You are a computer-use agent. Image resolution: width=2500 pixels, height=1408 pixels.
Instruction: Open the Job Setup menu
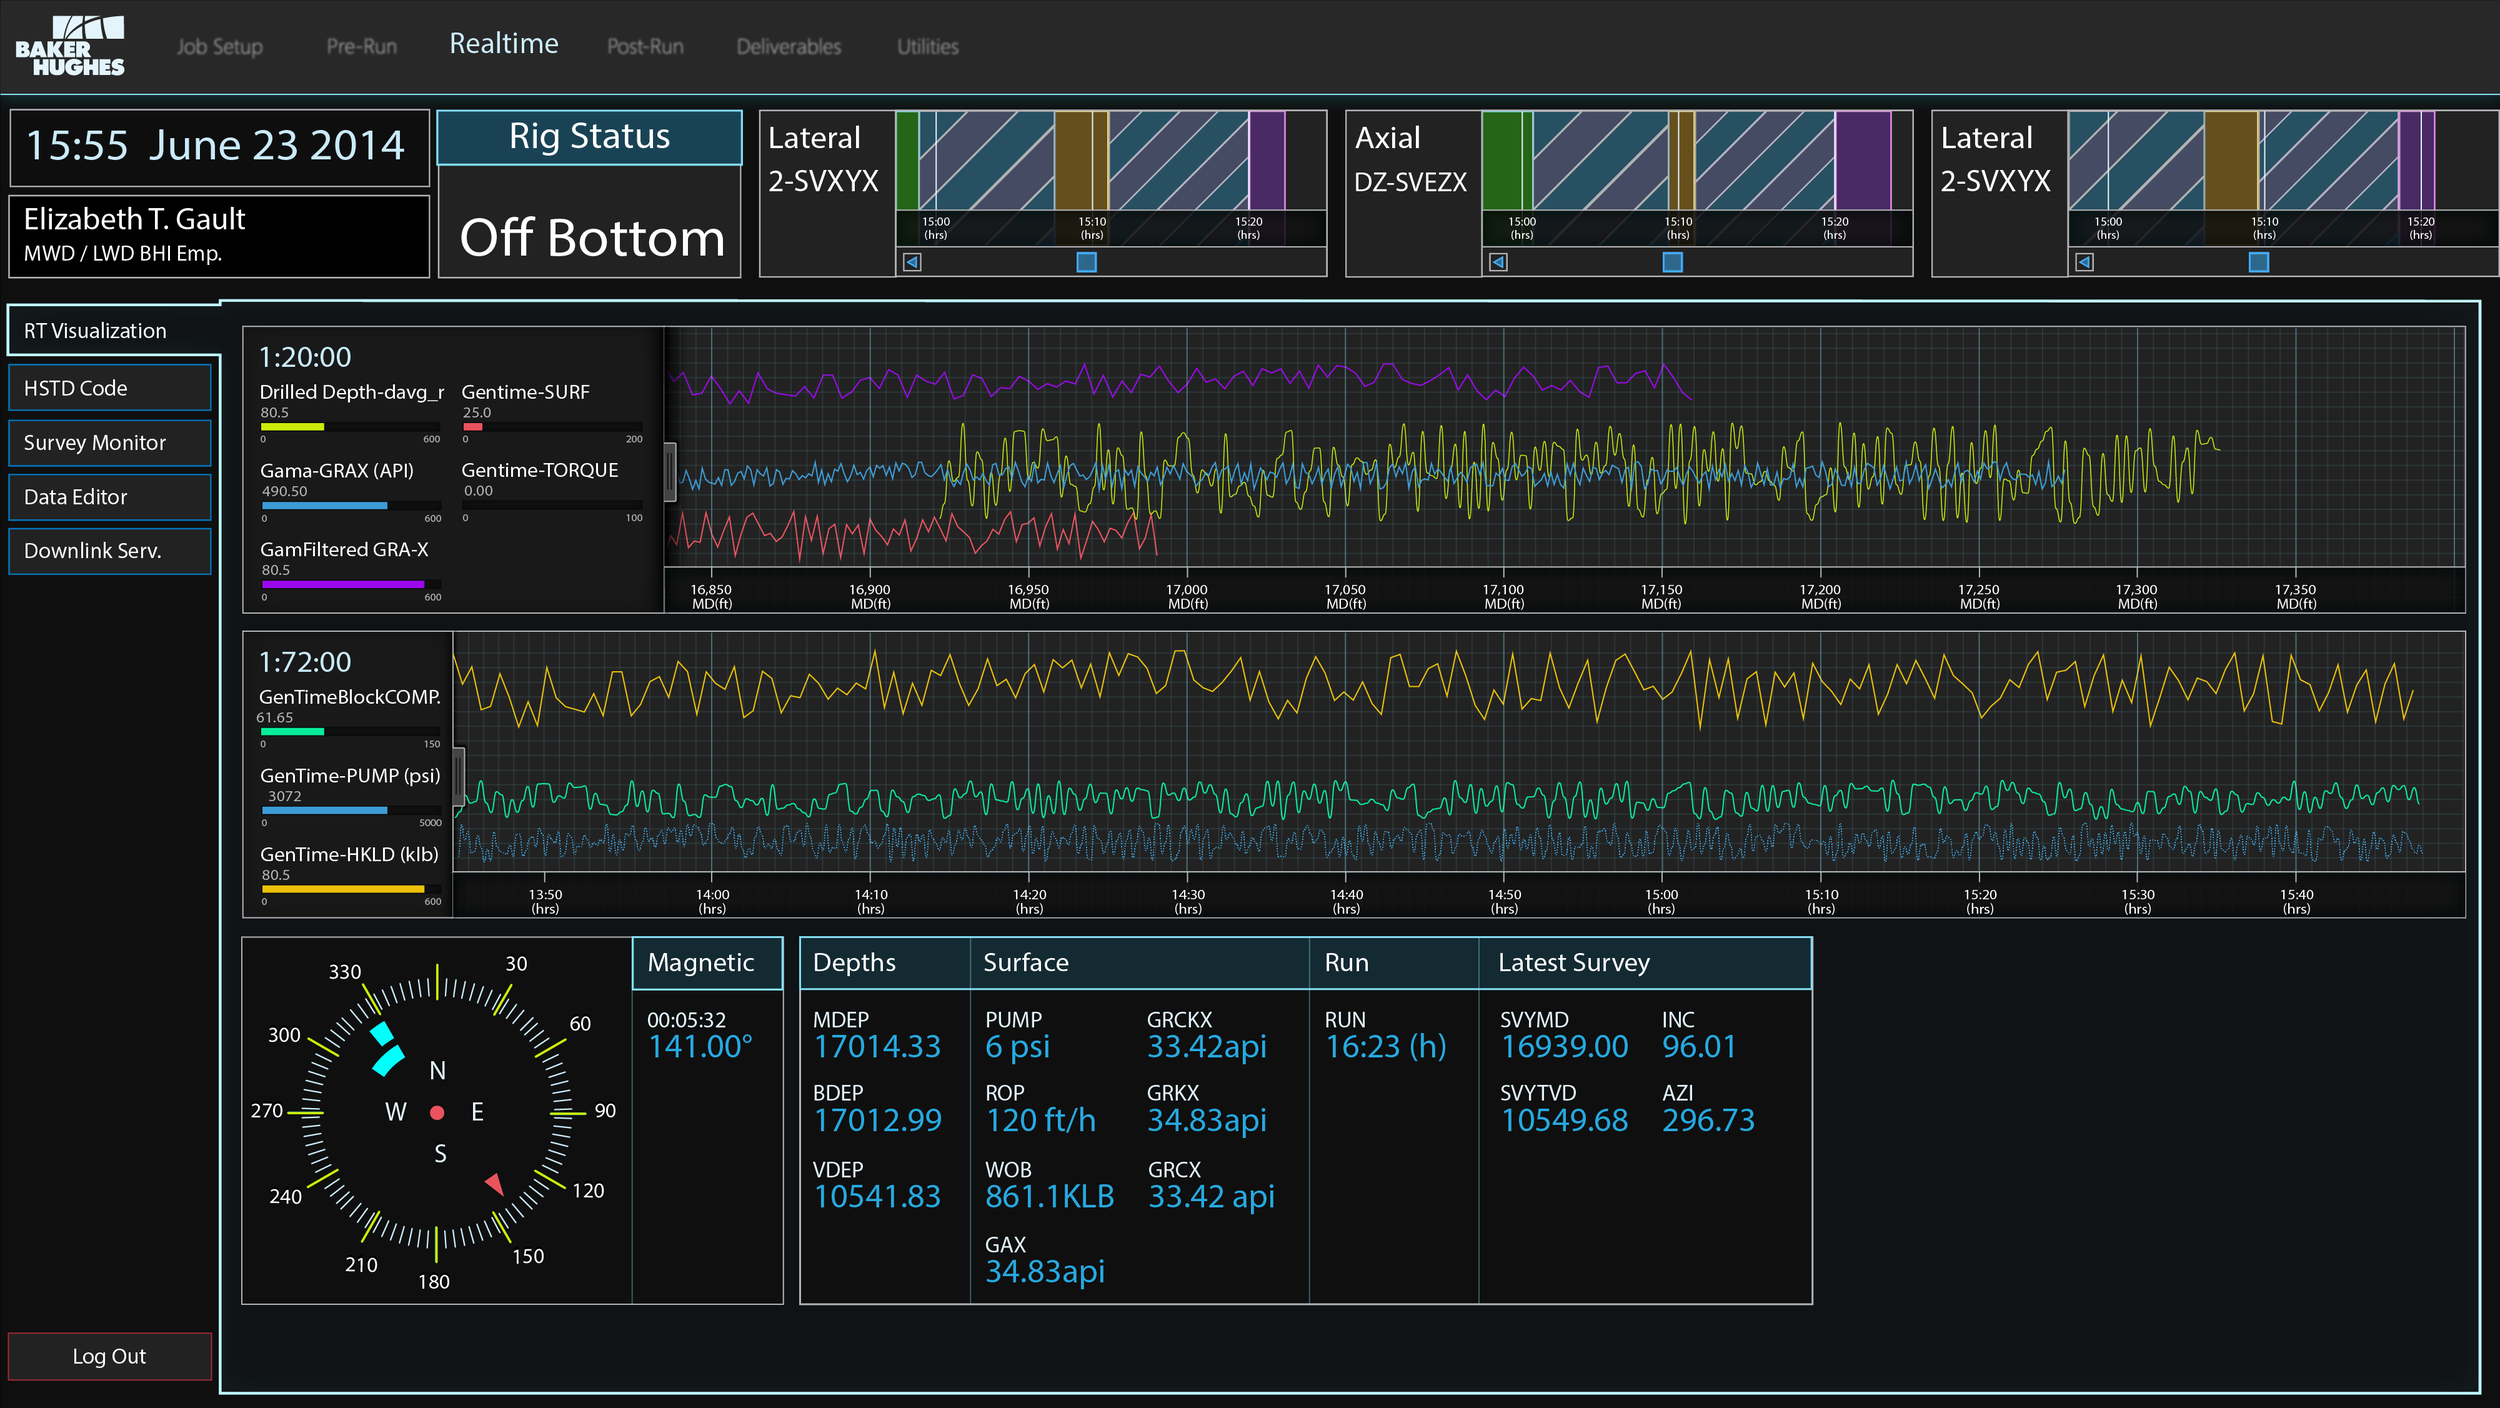pos(220,46)
